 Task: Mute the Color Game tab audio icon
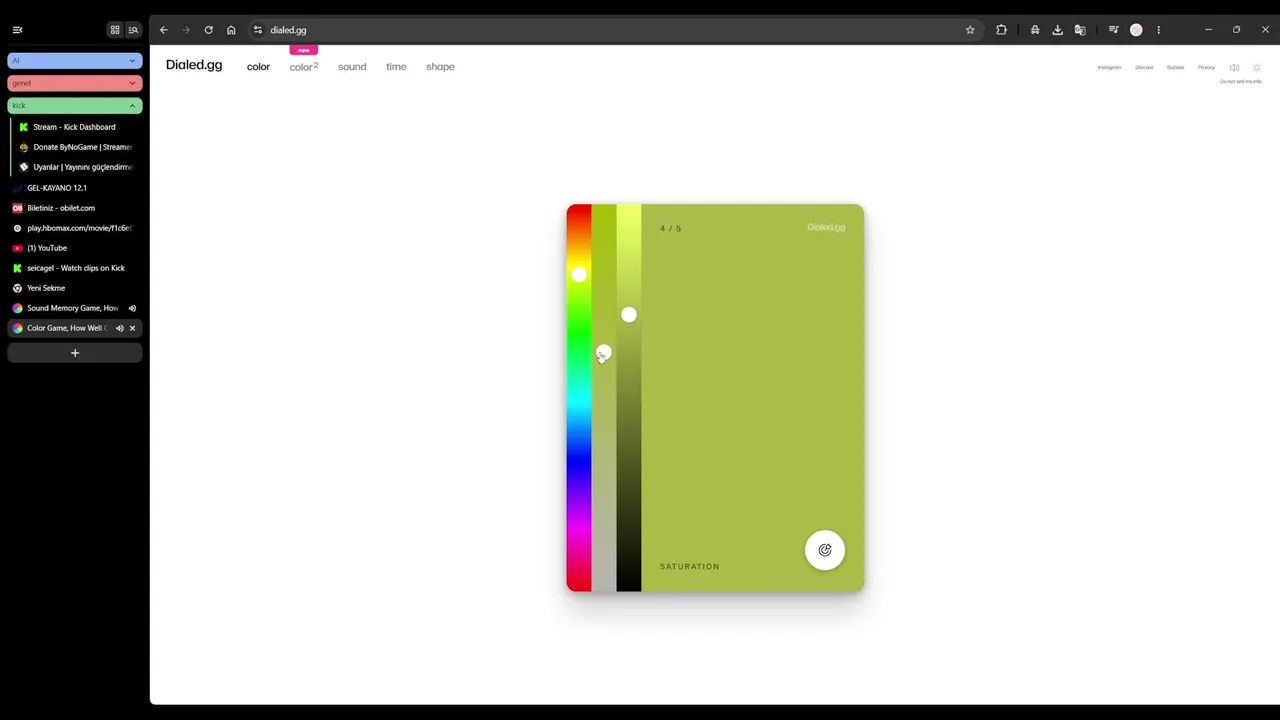pos(119,328)
